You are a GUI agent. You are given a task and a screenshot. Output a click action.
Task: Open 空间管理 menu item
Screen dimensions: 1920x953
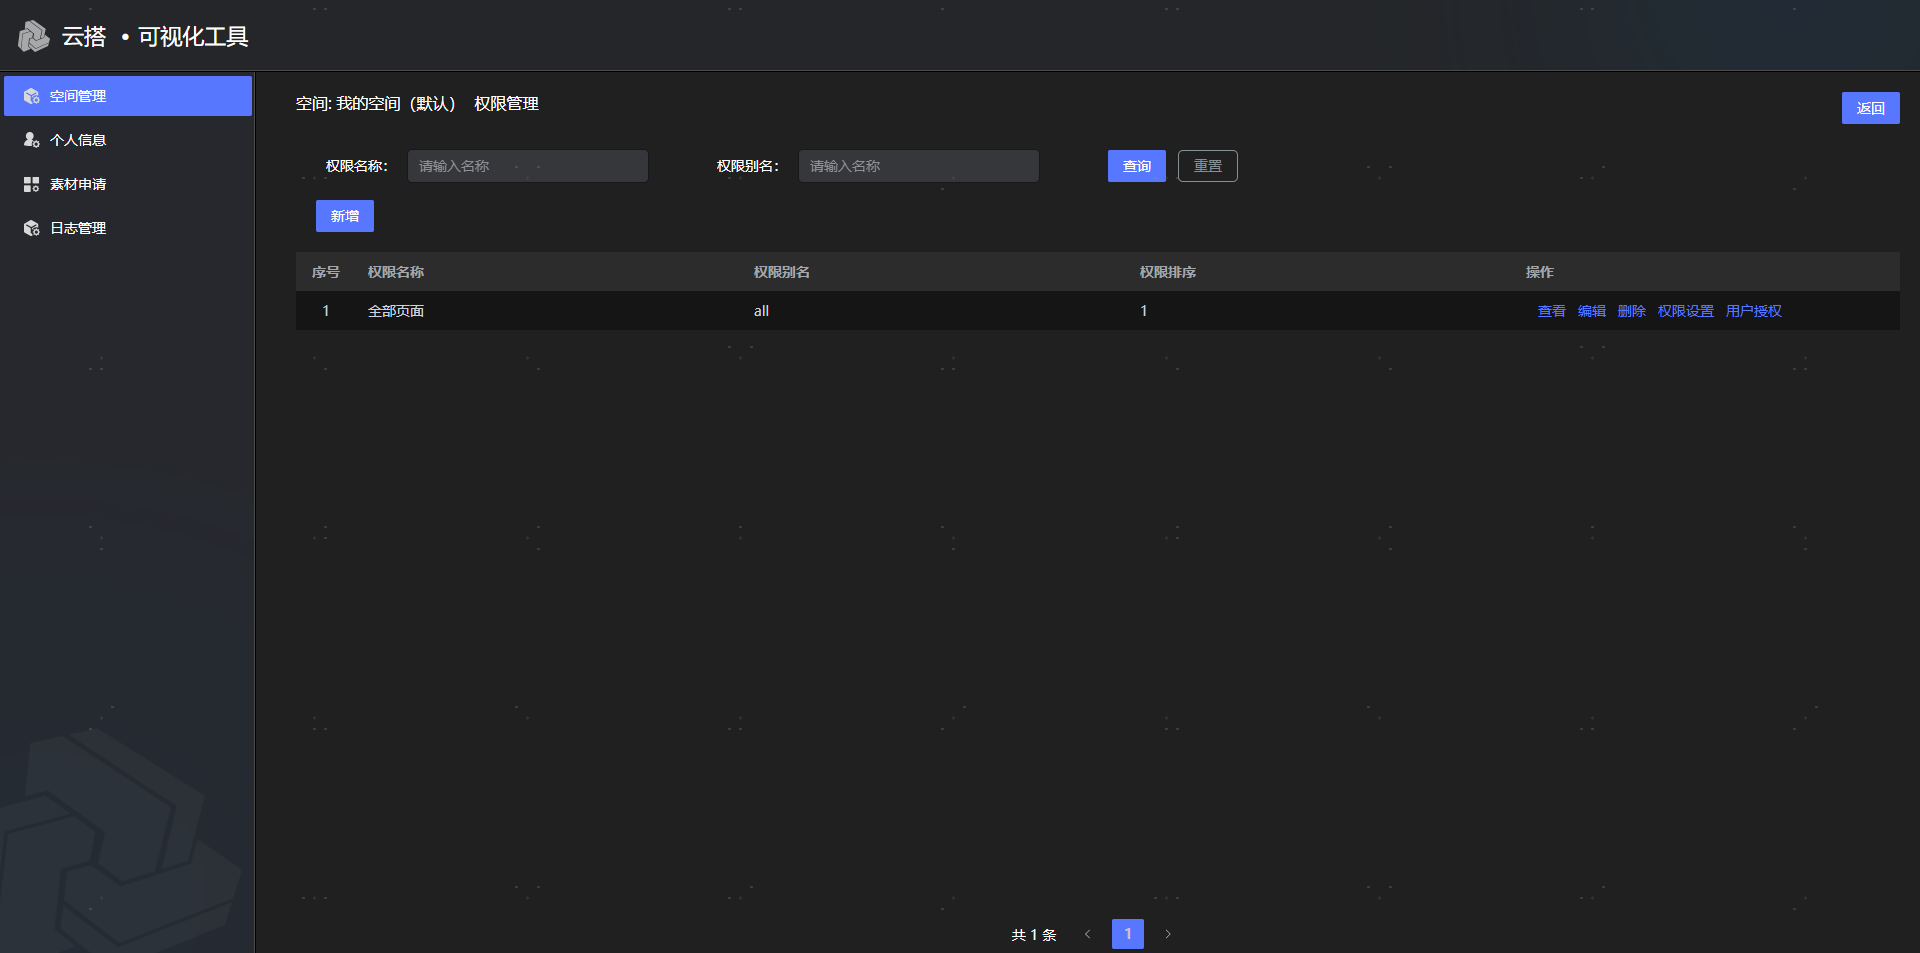point(78,96)
